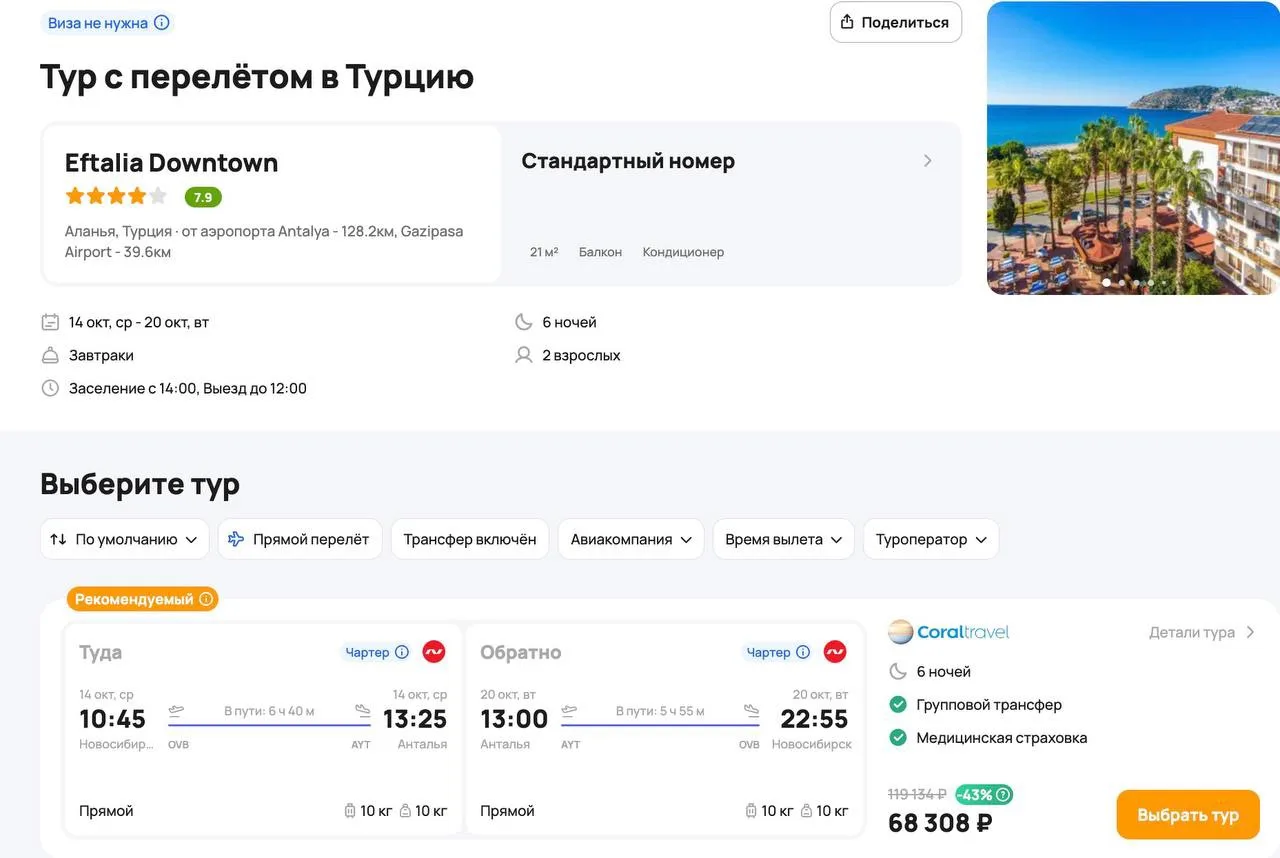This screenshot has height=858, width=1280.
Task: Toggle the 'Трансфер включён' filter
Action: coord(470,539)
